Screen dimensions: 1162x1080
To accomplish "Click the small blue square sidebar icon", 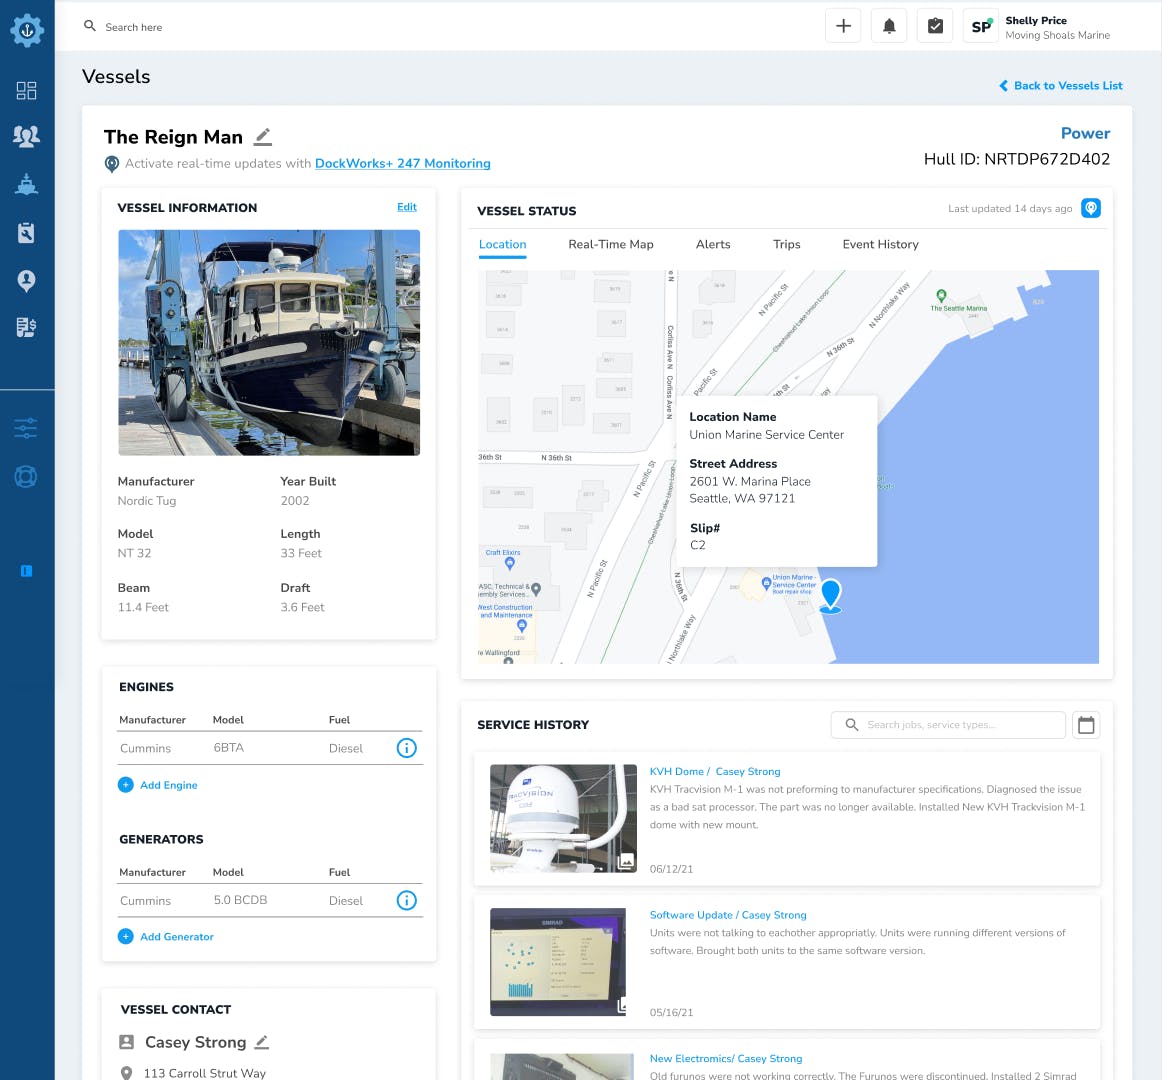I will [x=27, y=571].
